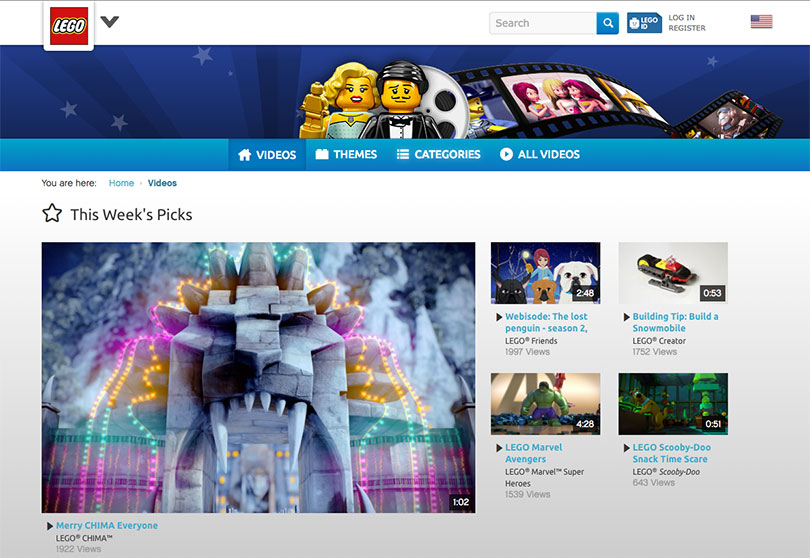Select the VIDEOS tab
Screen dimensions: 810x558
pyautogui.click(x=267, y=154)
